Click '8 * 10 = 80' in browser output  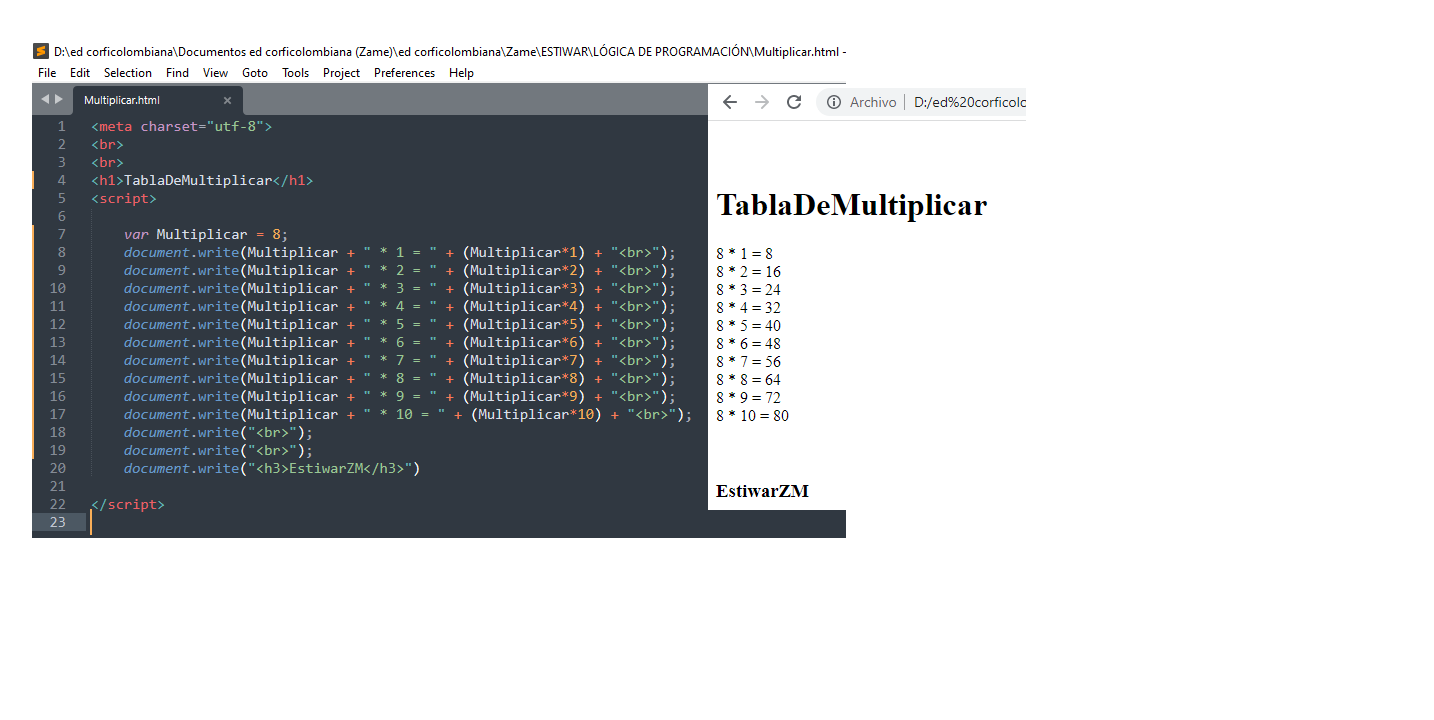pos(752,416)
